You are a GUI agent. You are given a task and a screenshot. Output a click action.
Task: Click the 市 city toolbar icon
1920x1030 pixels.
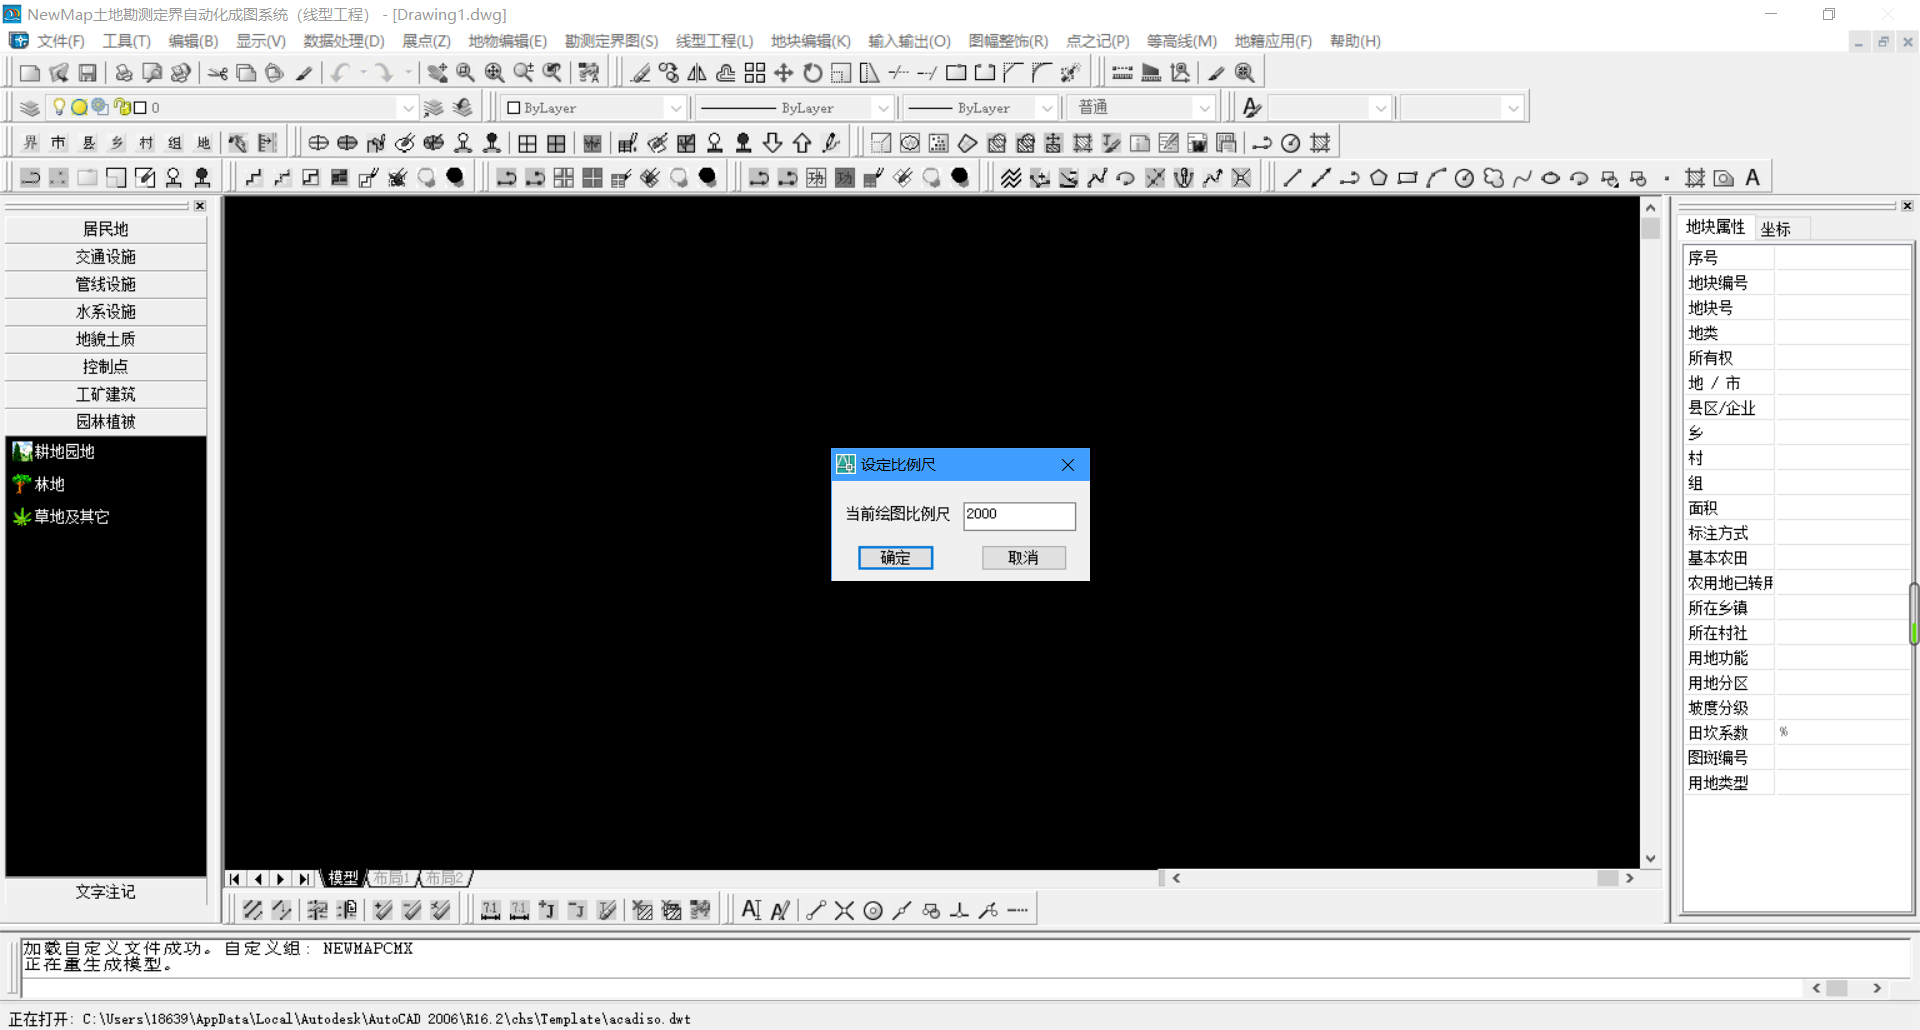click(59, 143)
